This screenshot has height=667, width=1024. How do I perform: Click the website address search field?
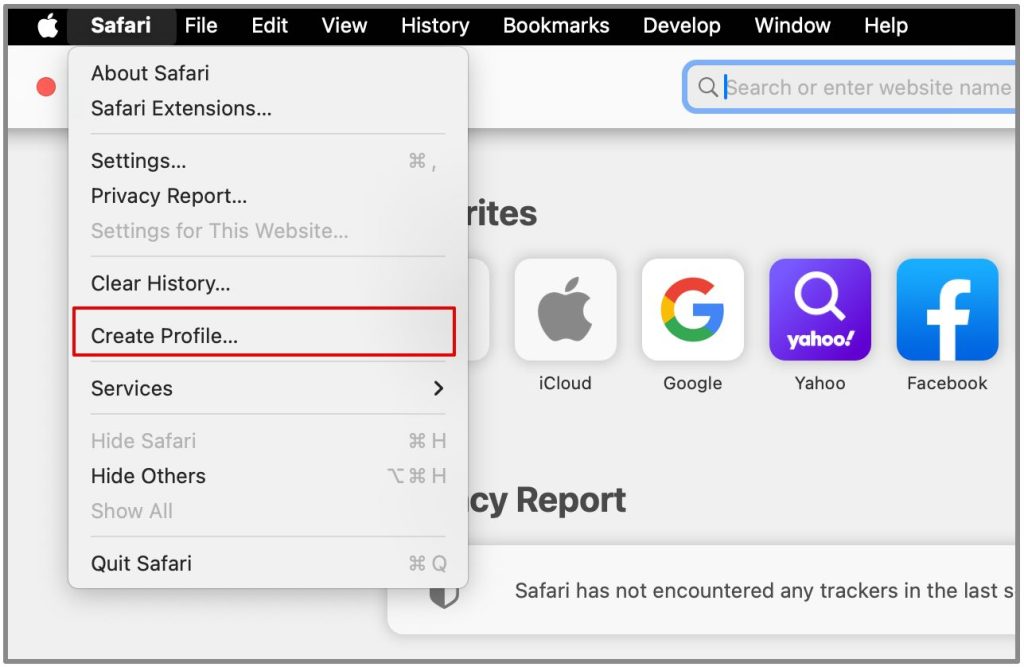[866, 88]
